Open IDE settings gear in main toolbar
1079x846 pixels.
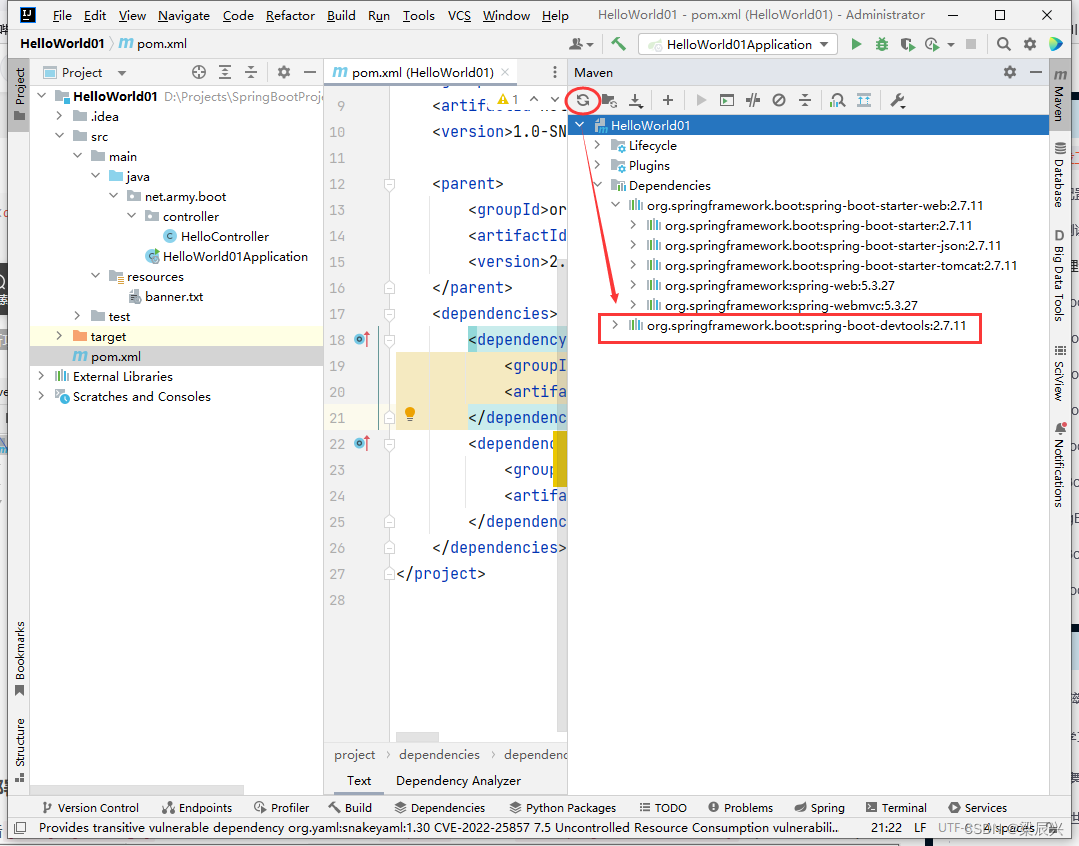click(x=1030, y=44)
